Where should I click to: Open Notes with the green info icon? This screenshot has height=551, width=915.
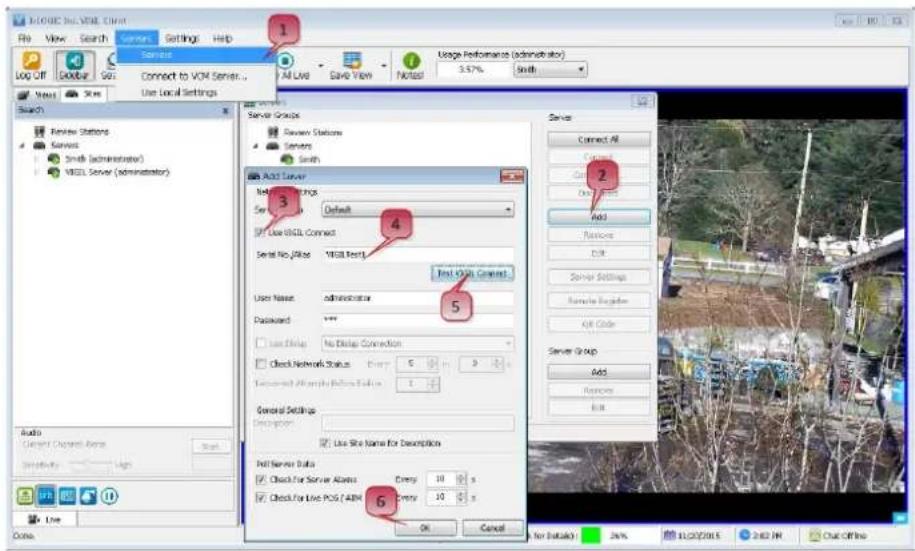pyautogui.click(x=411, y=61)
